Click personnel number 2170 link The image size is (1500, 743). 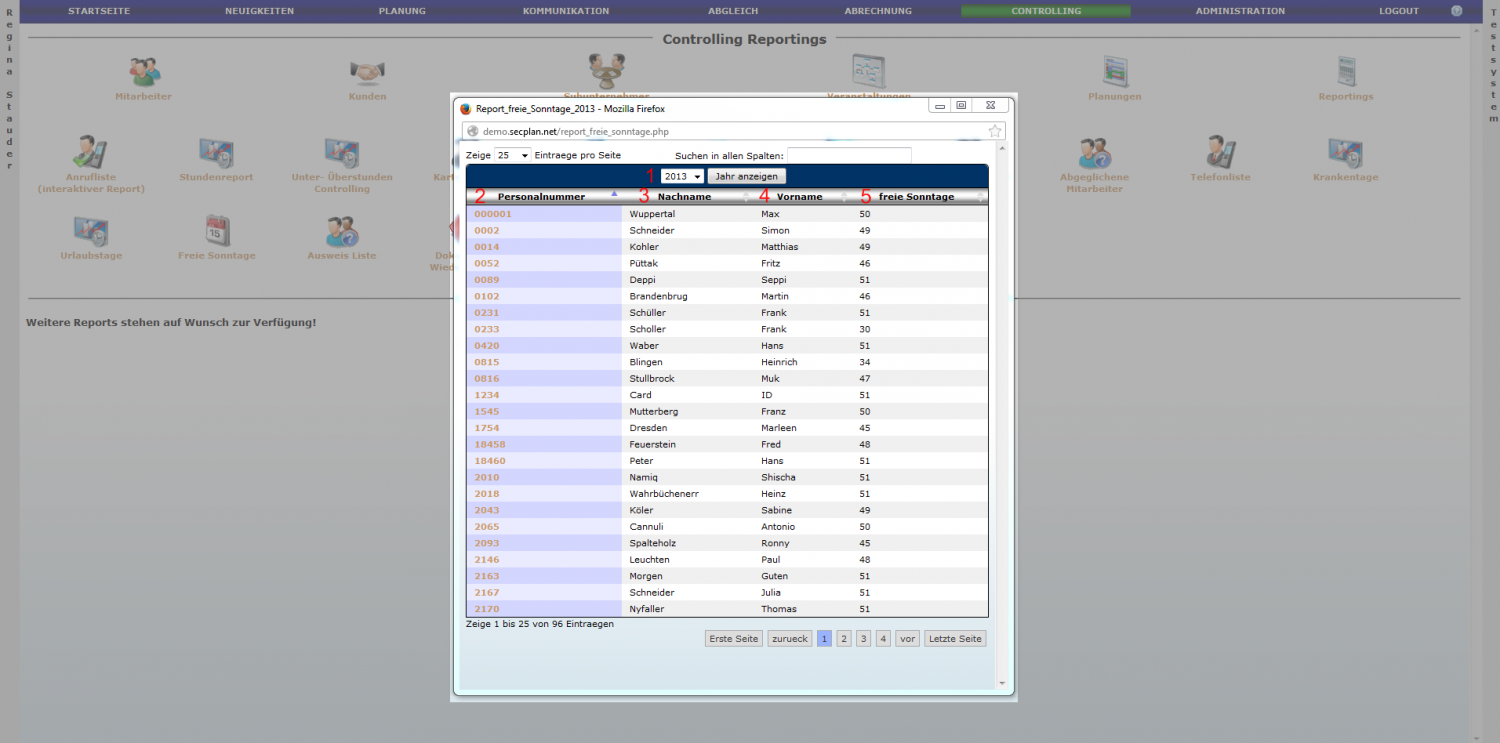tap(487, 609)
